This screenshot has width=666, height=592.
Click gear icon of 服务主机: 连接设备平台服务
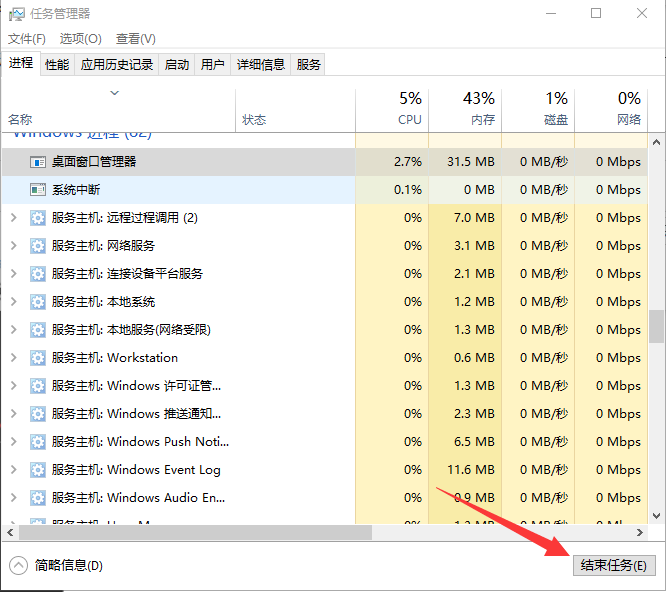tap(38, 274)
